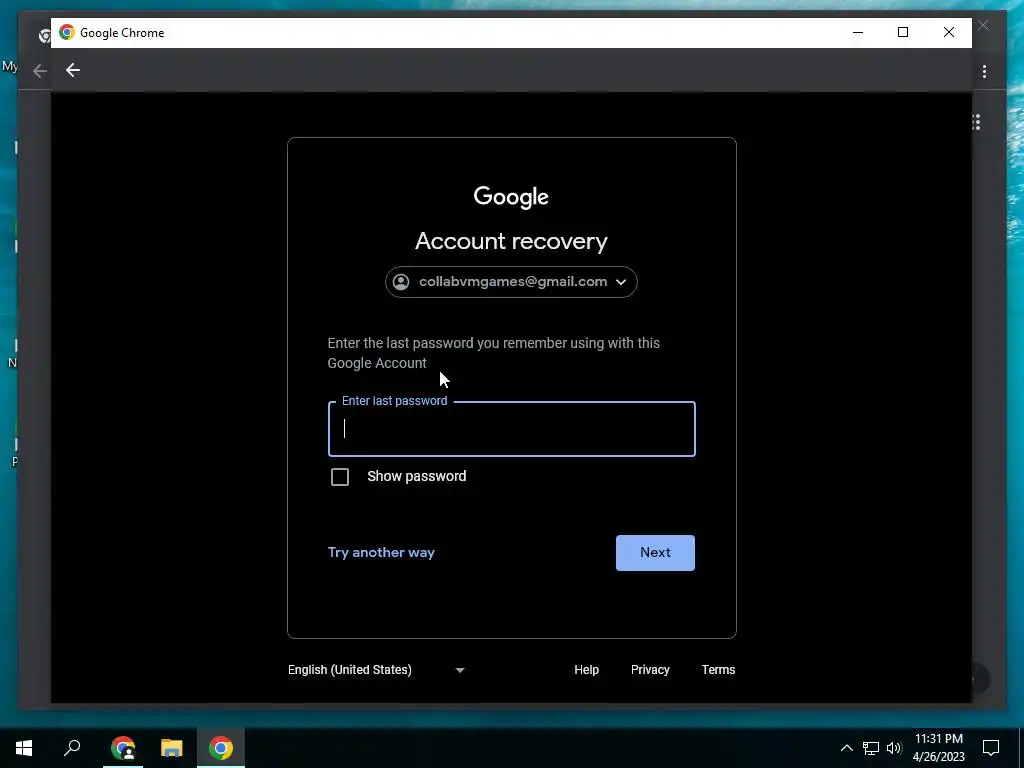
Task: Open the Privacy link
Action: [650, 669]
